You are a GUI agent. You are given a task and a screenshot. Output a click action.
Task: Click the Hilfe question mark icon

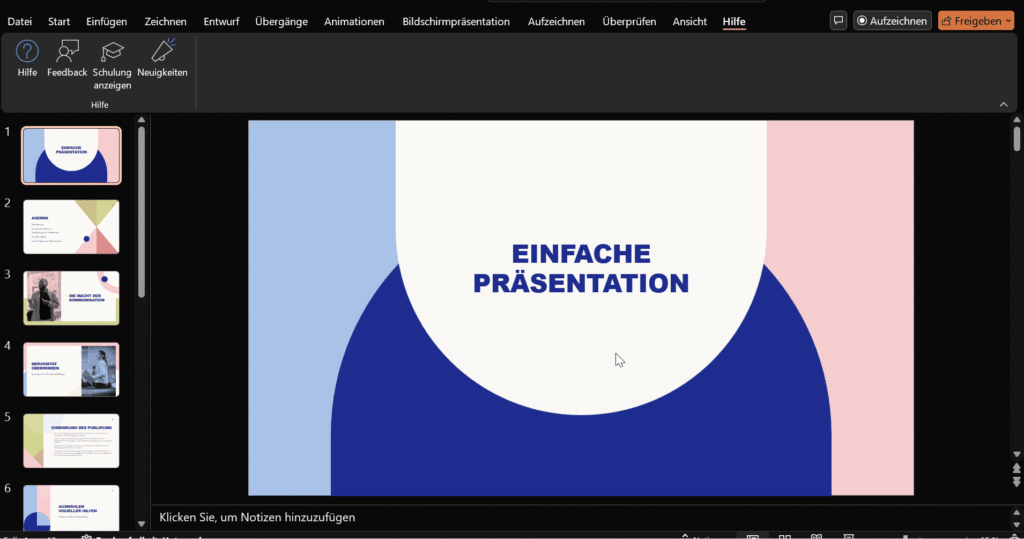click(x=27, y=52)
